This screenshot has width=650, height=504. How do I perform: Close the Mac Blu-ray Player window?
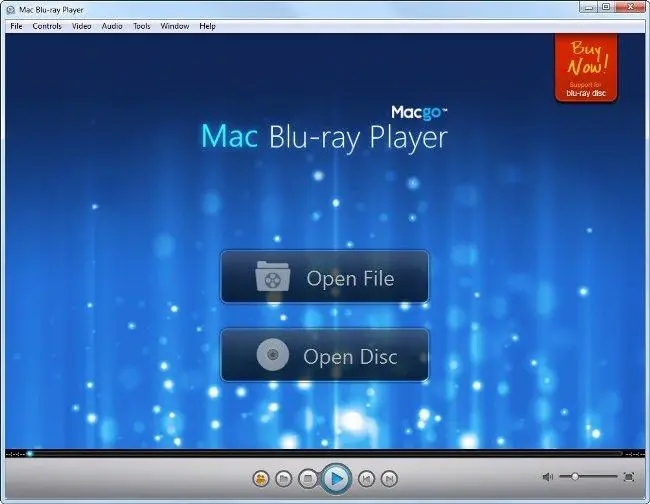tap(631, 7)
